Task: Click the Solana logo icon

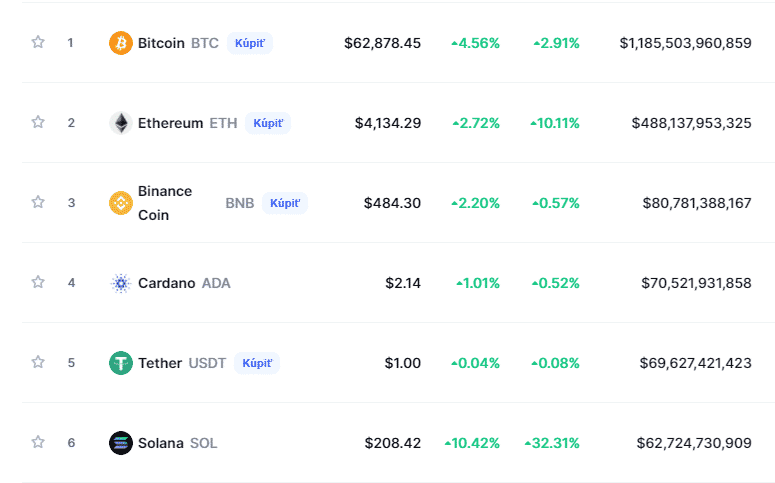Action: (x=120, y=443)
